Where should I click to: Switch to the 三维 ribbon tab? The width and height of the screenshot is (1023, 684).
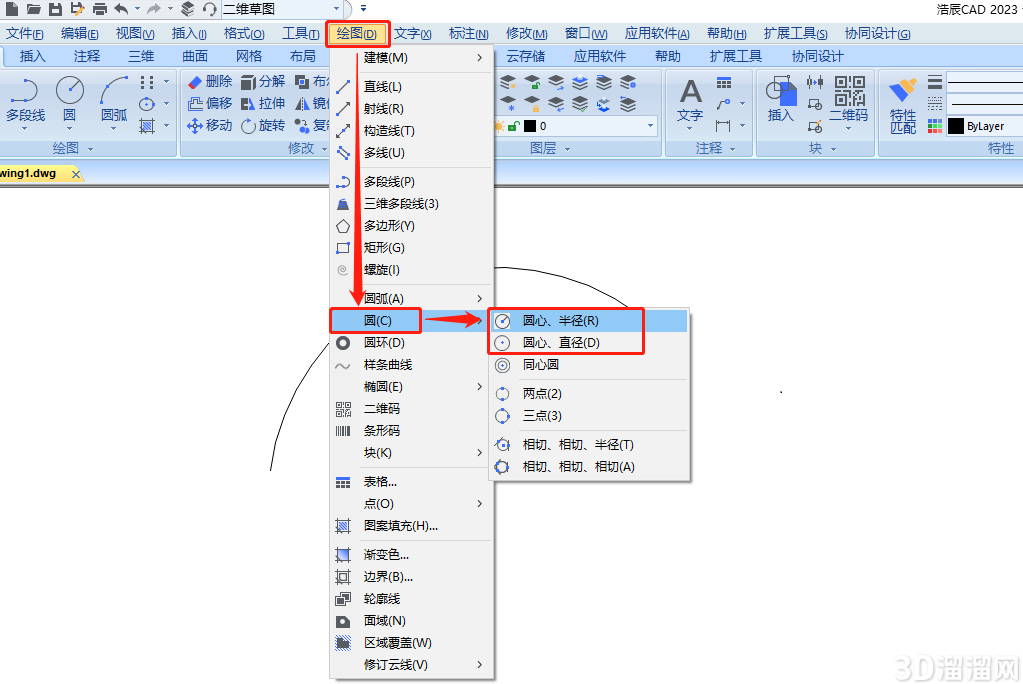(141, 56)
